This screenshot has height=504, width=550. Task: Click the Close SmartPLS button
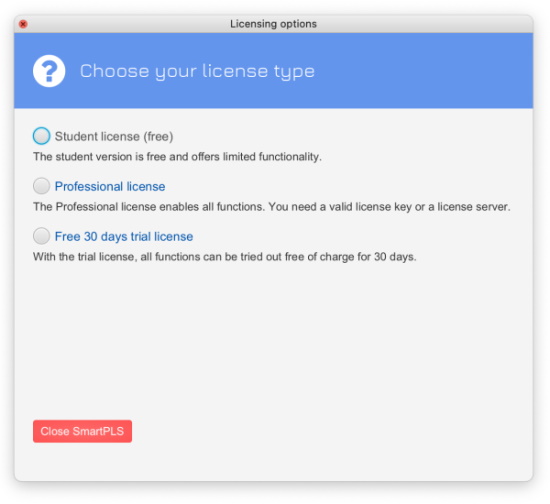point(82,431)
